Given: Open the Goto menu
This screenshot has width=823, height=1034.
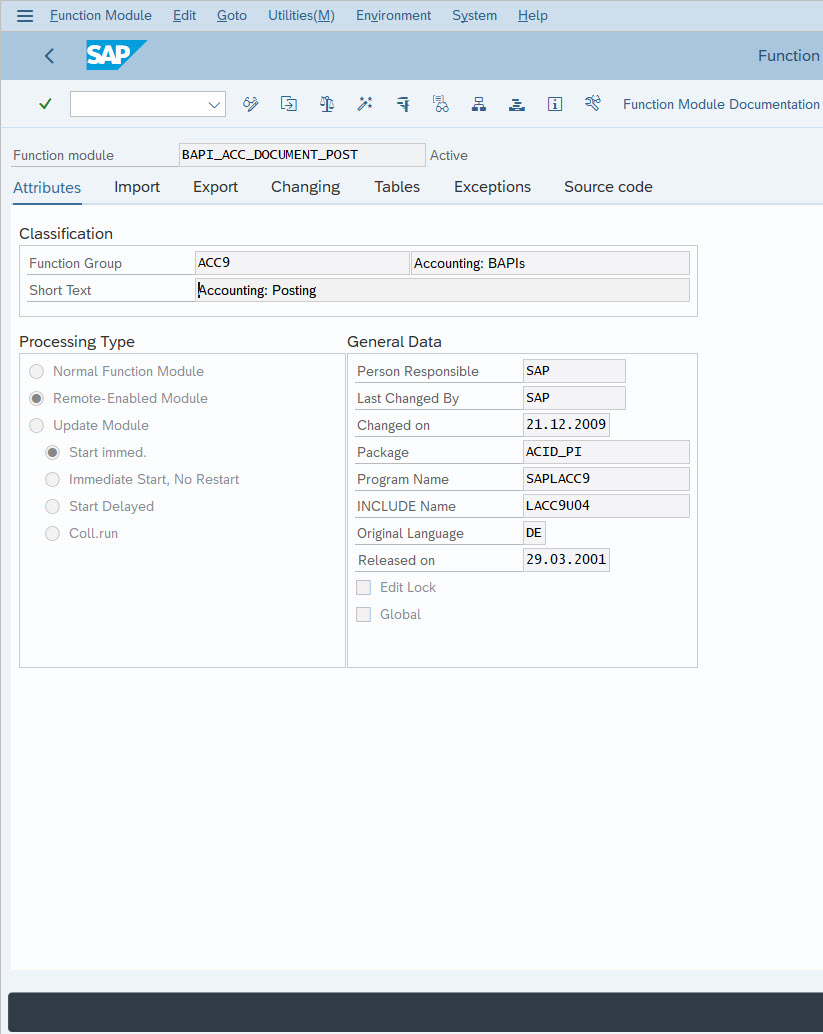Looking at the screenshot, I should [x=232, y=15].
